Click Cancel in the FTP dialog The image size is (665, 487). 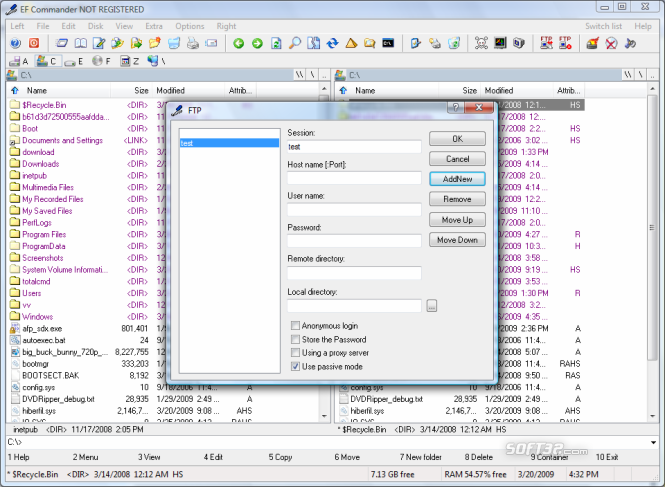click(x=457, y=159)
